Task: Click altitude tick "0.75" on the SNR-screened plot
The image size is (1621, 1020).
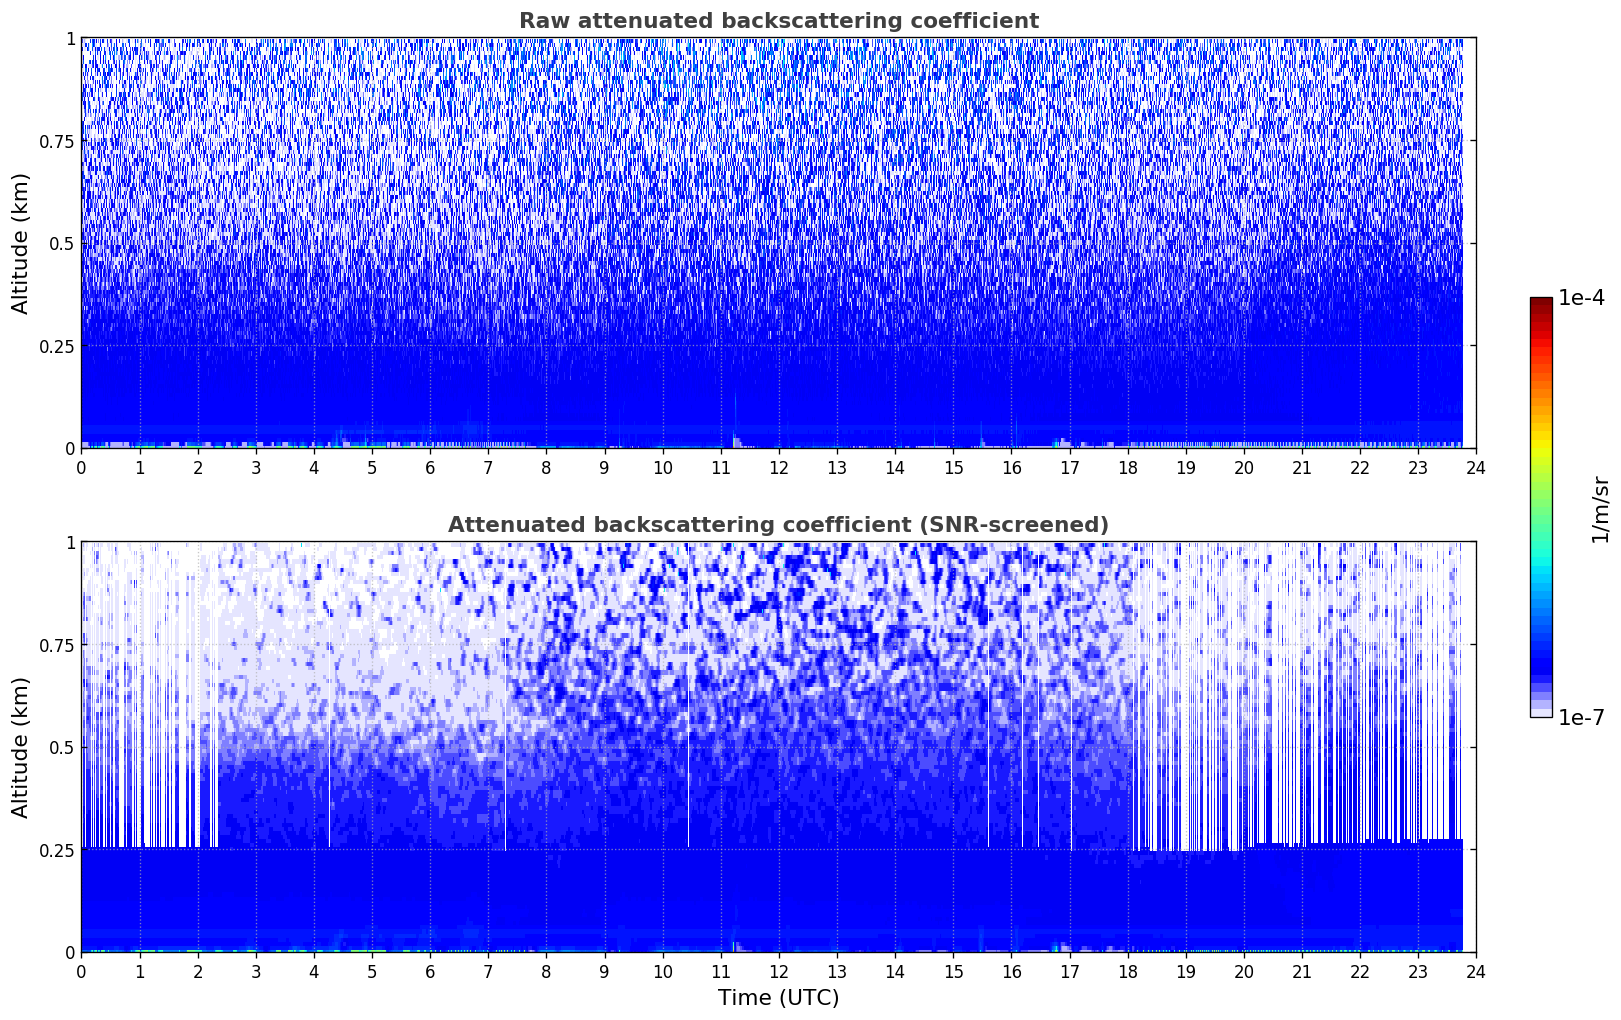Action: (x=56, y=645)
